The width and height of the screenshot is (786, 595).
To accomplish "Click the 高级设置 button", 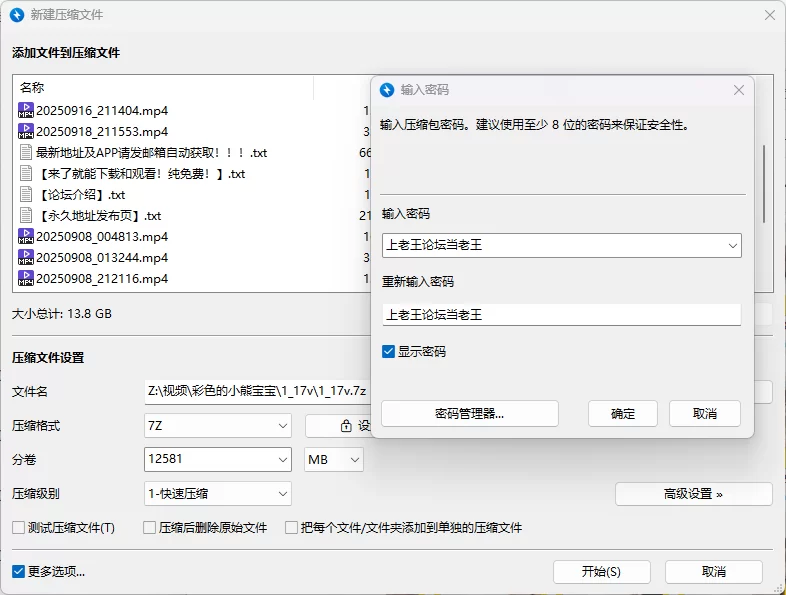I will 693,493.
